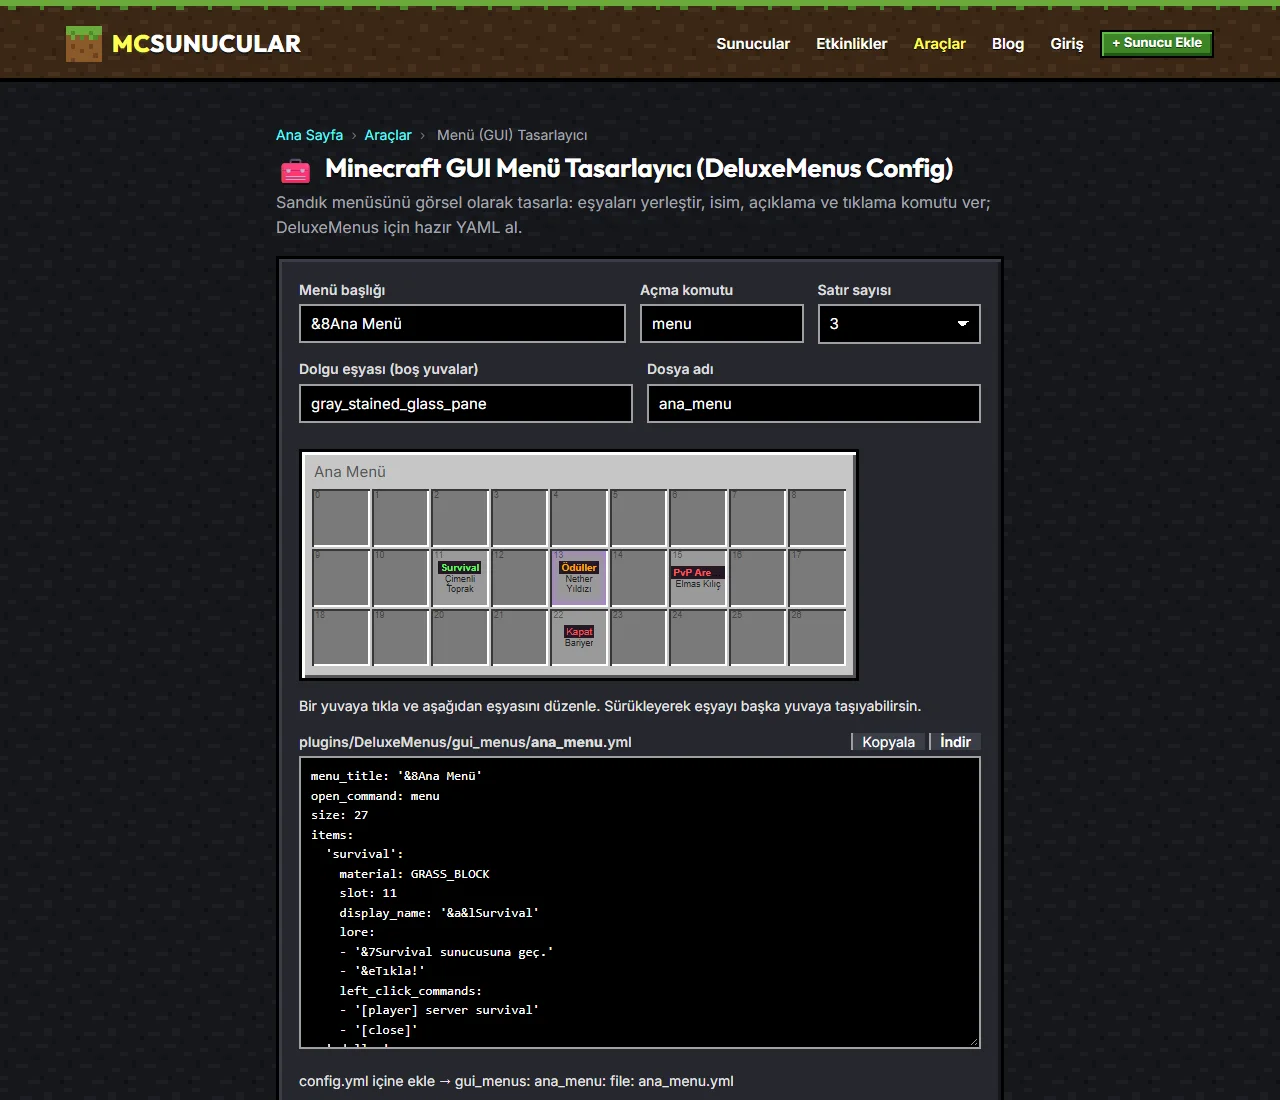Click the 'material: GRASS_BLOCK' line
This screenshot has height=1100, width=1280.
pos(414,874)
